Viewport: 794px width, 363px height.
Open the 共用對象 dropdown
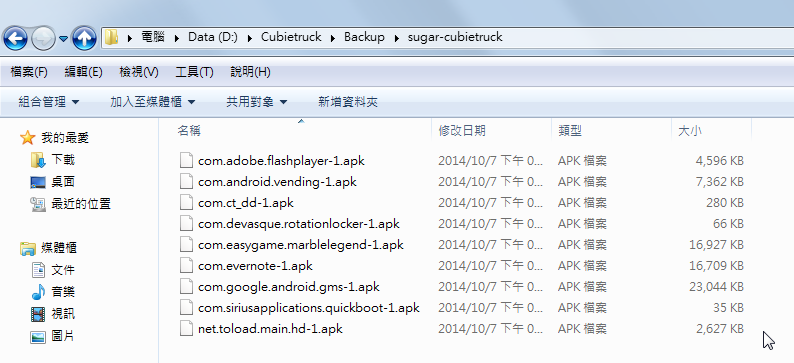(x=256, y=102)
